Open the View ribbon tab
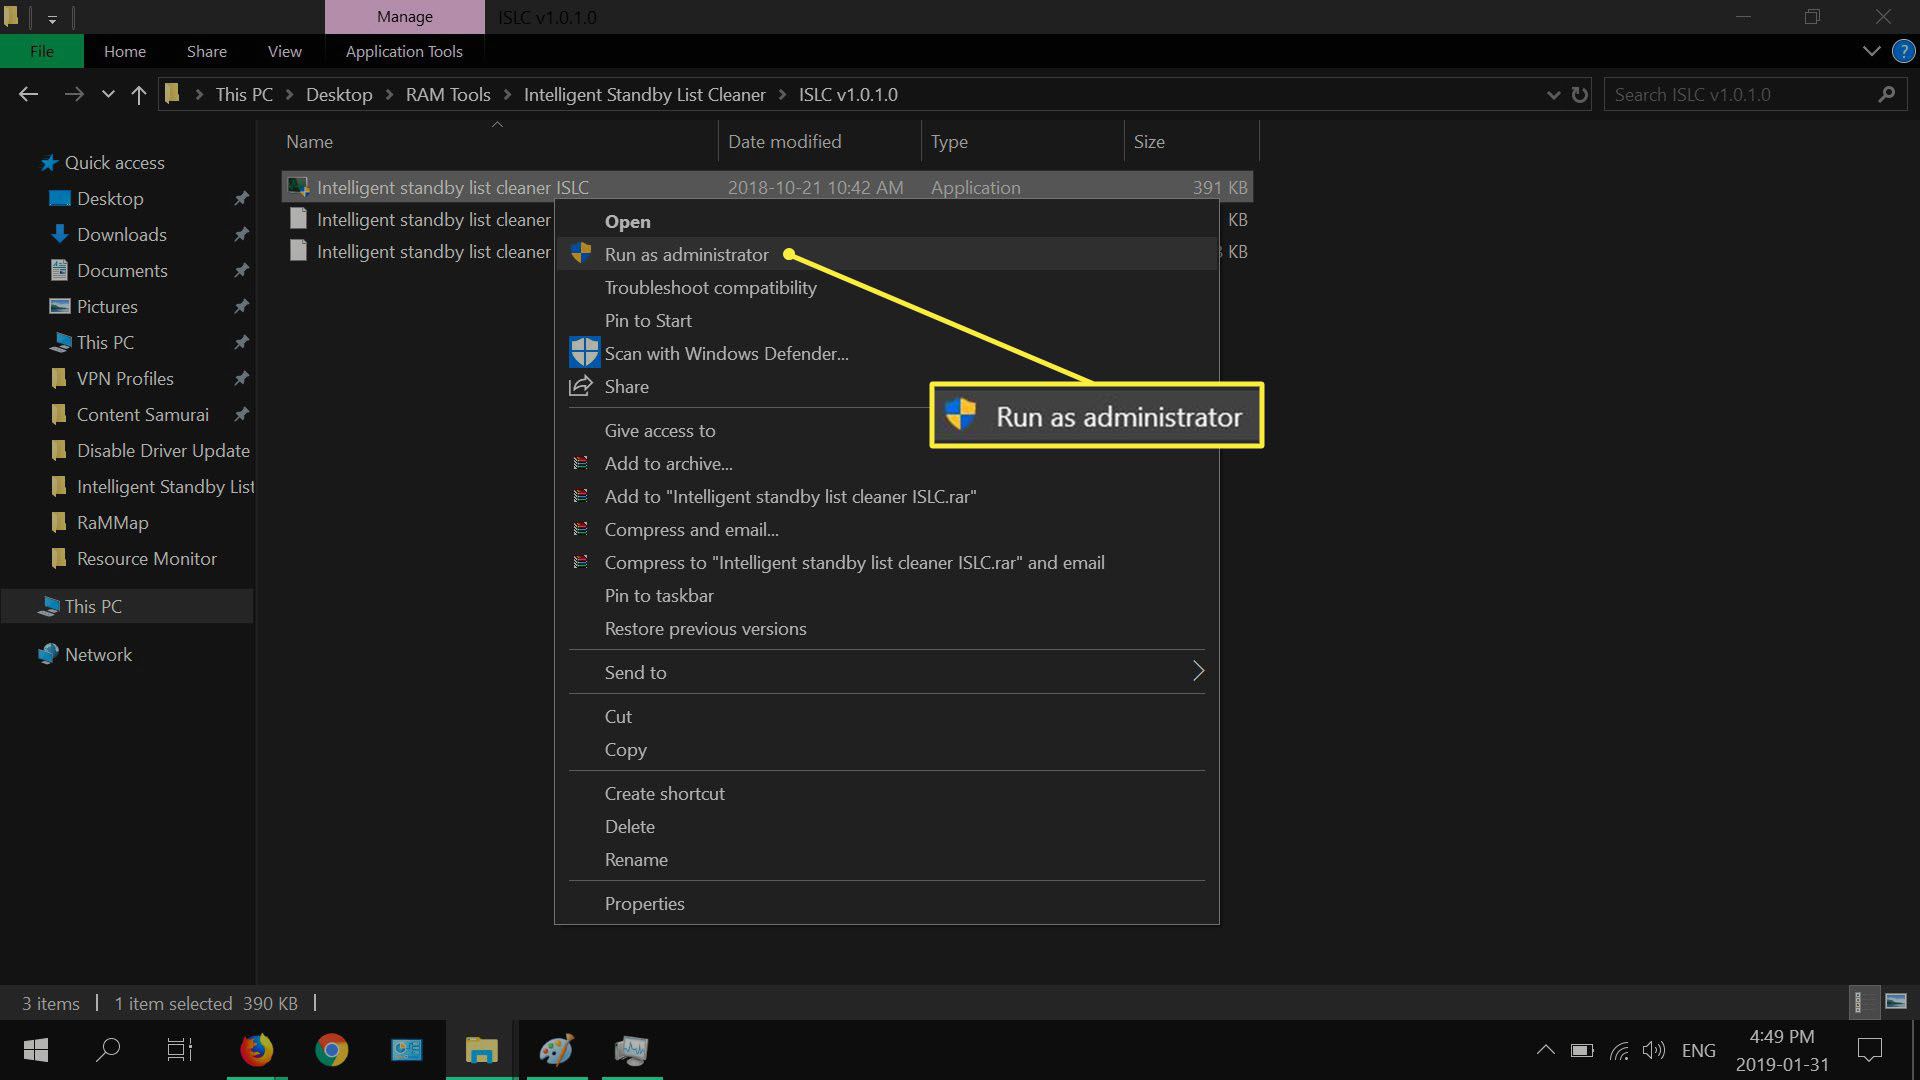 pos(285,51)
